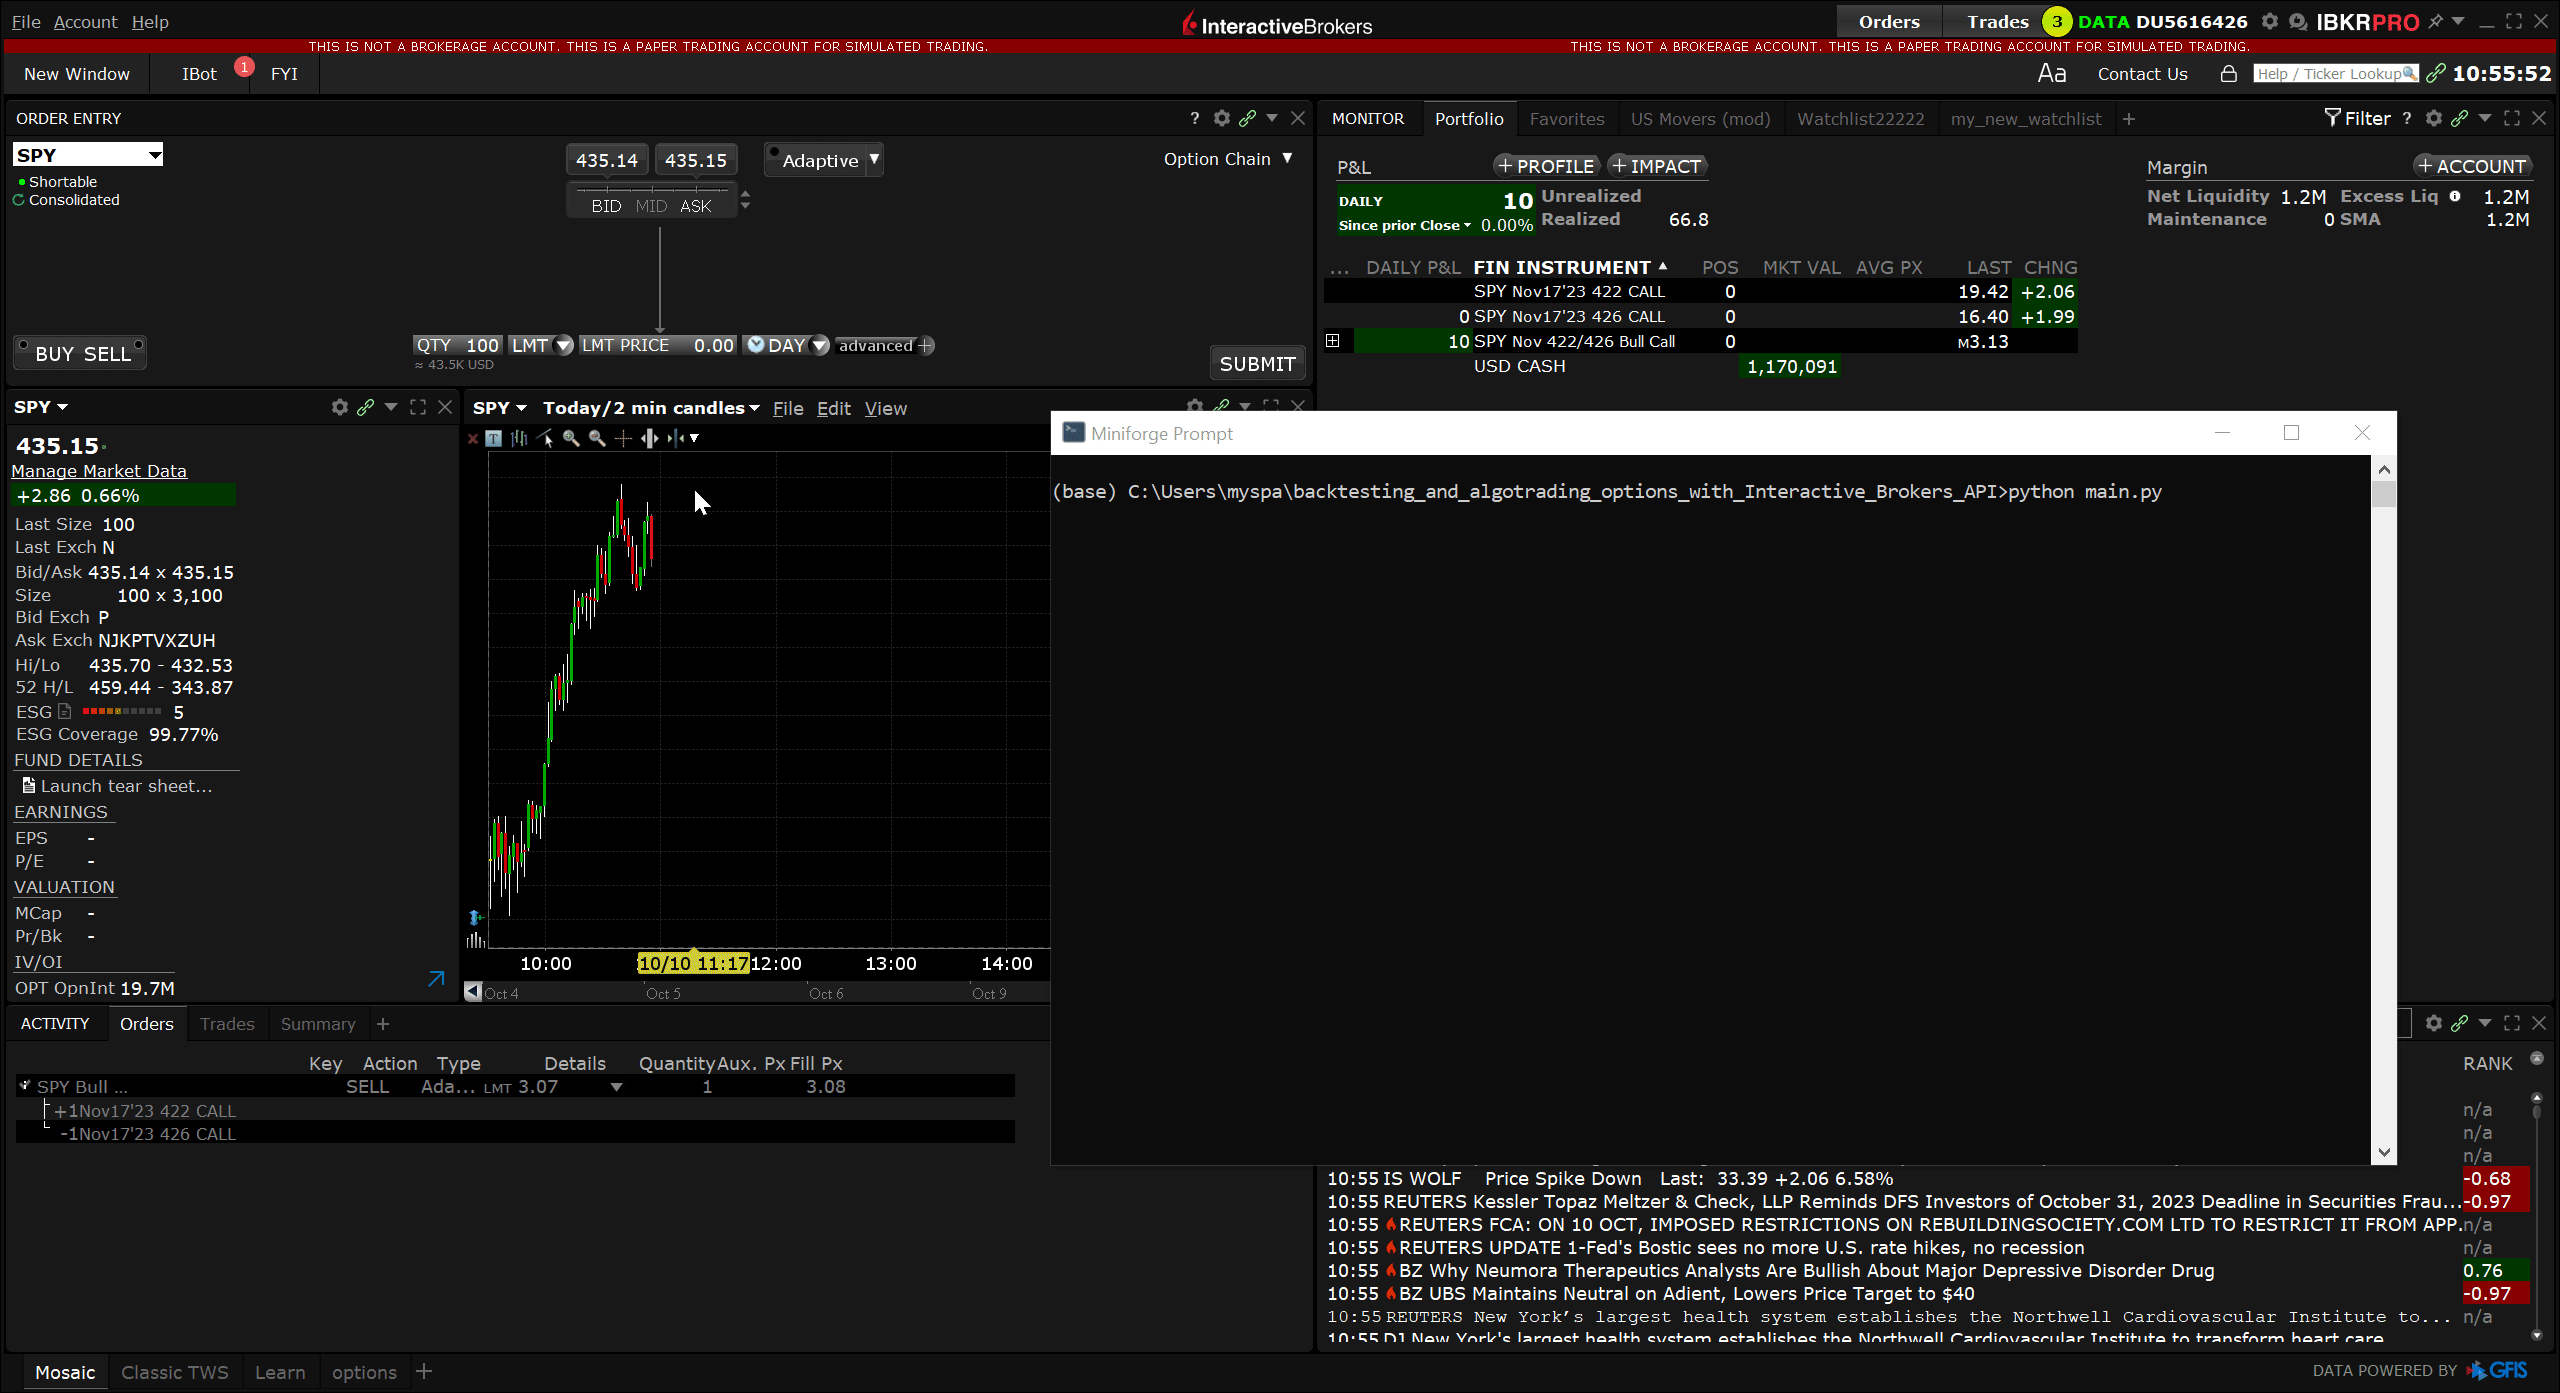
Task: Click the chart zoom out magnifier
Action: (x=597, y=438)
